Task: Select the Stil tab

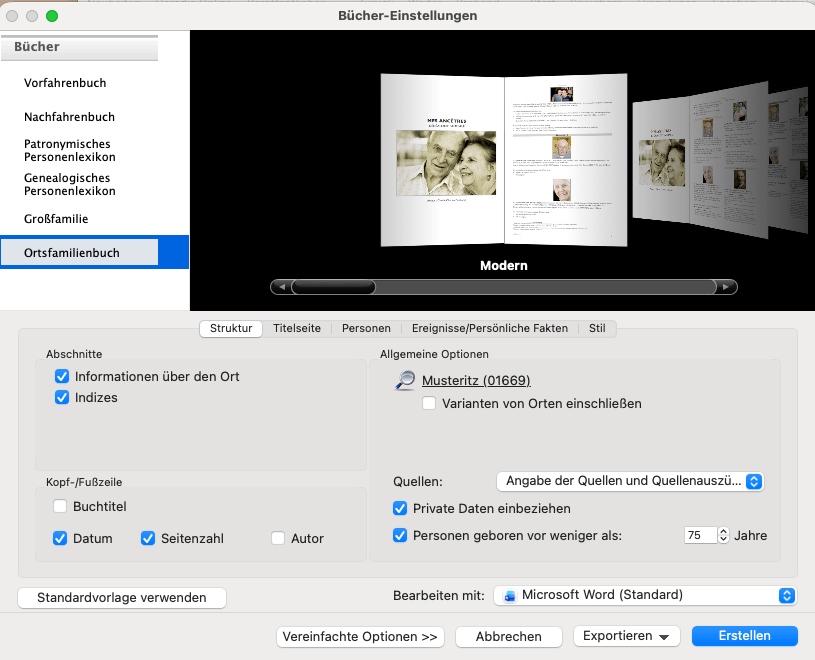Action: pyautogui.click(x=597, y=328)
